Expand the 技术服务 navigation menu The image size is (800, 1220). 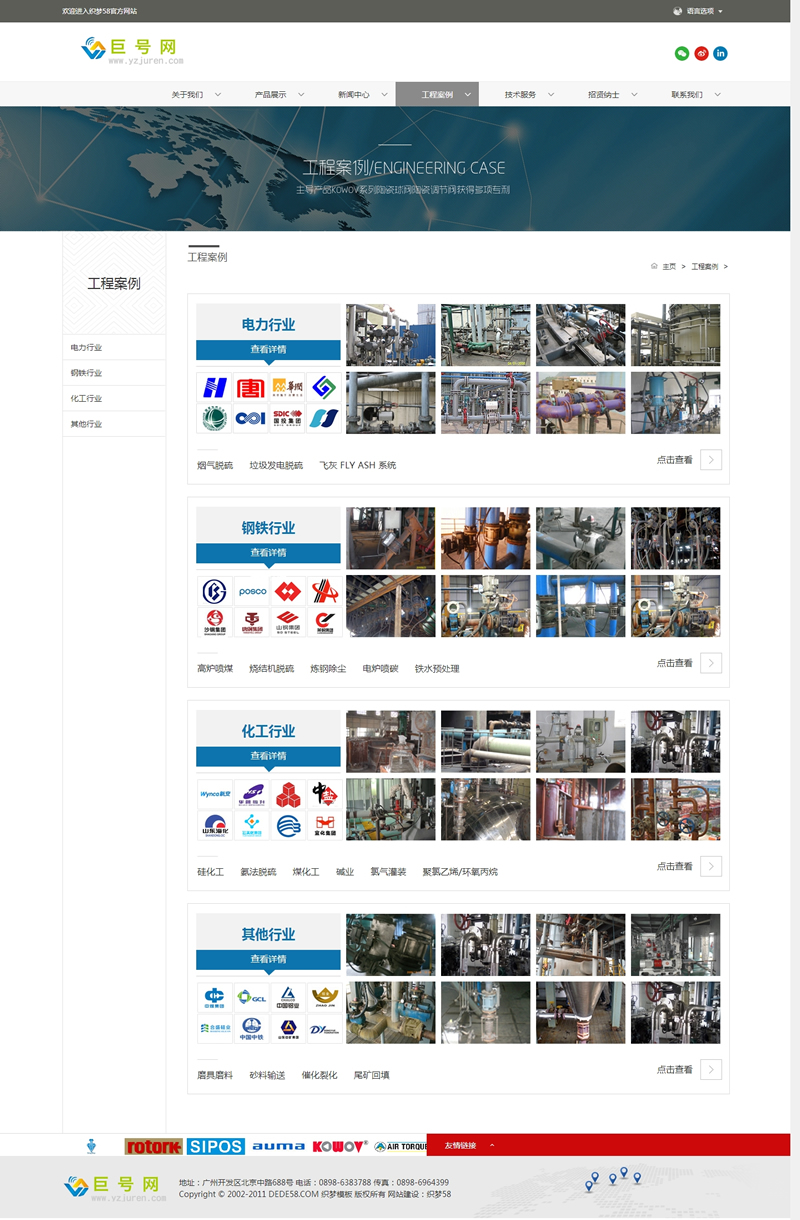528,95
